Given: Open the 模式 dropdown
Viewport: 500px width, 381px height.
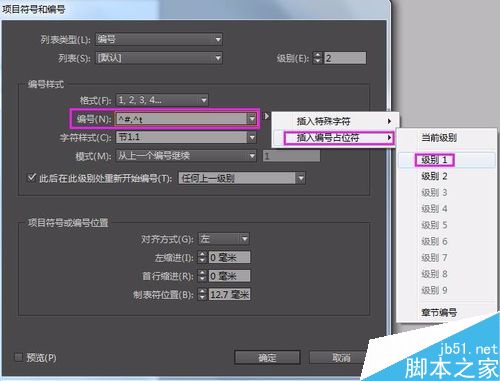Looking at the screenshot, I should [186, 156].
